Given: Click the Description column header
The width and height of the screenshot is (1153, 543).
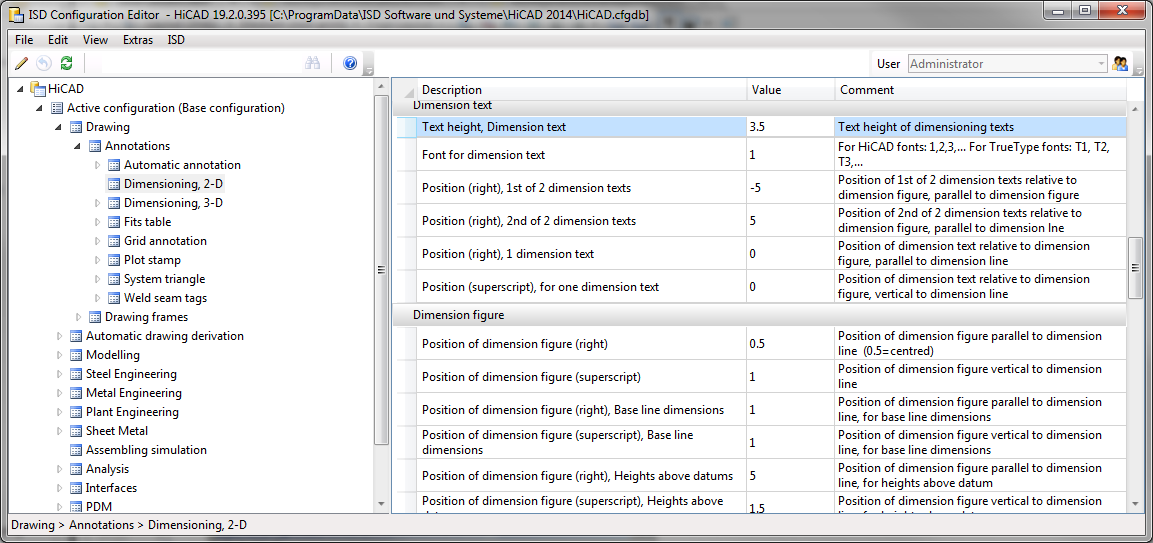Looking at the screenshot, I should (x=452, y=90).
